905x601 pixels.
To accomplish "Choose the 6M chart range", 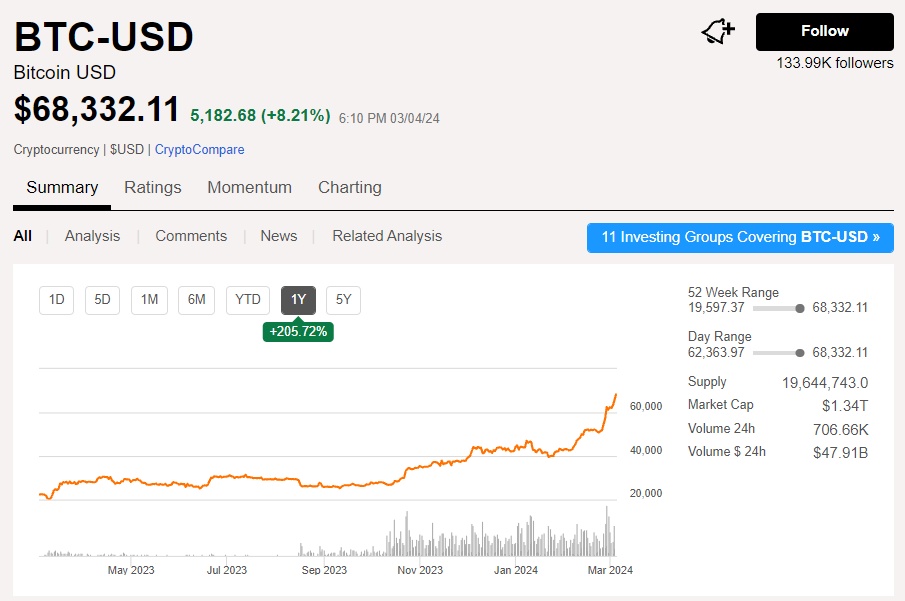I will pyautogui.click(x=197, y=300).
